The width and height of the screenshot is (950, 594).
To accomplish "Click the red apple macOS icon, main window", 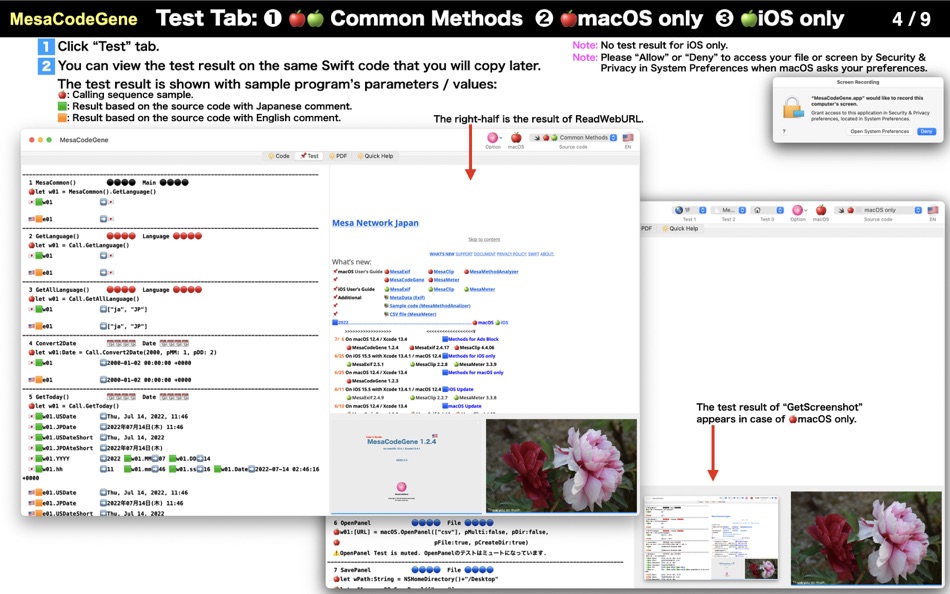I will [516, 138].
